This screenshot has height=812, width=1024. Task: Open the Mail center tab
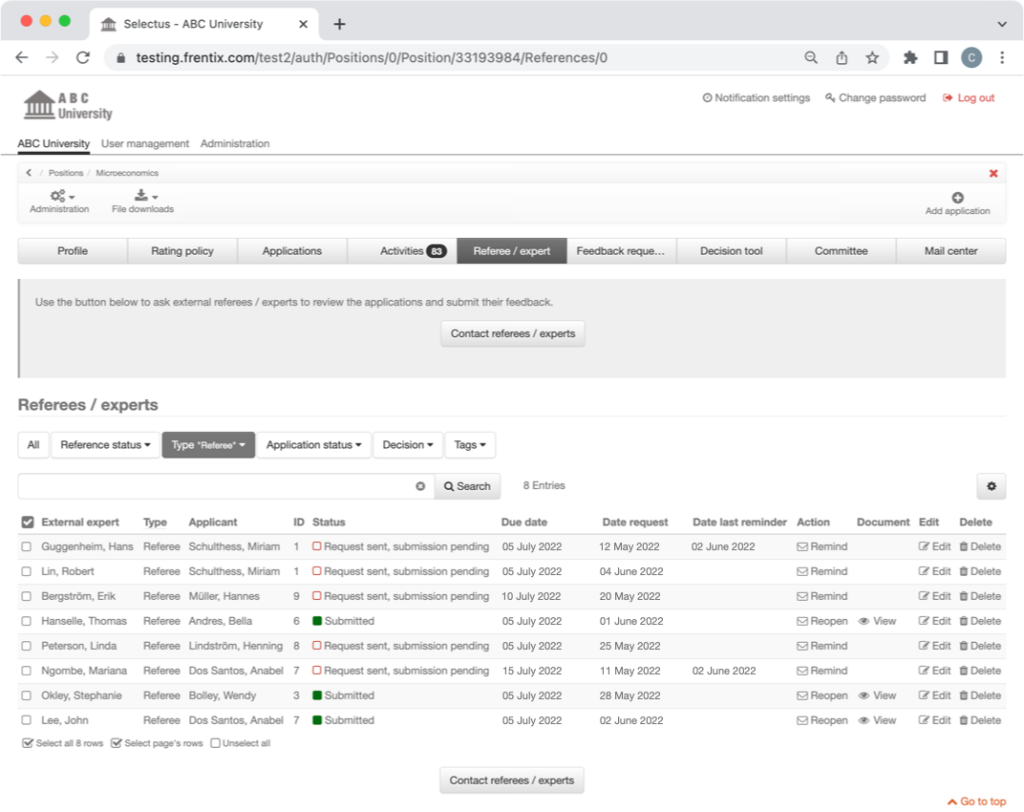point(950,251)
